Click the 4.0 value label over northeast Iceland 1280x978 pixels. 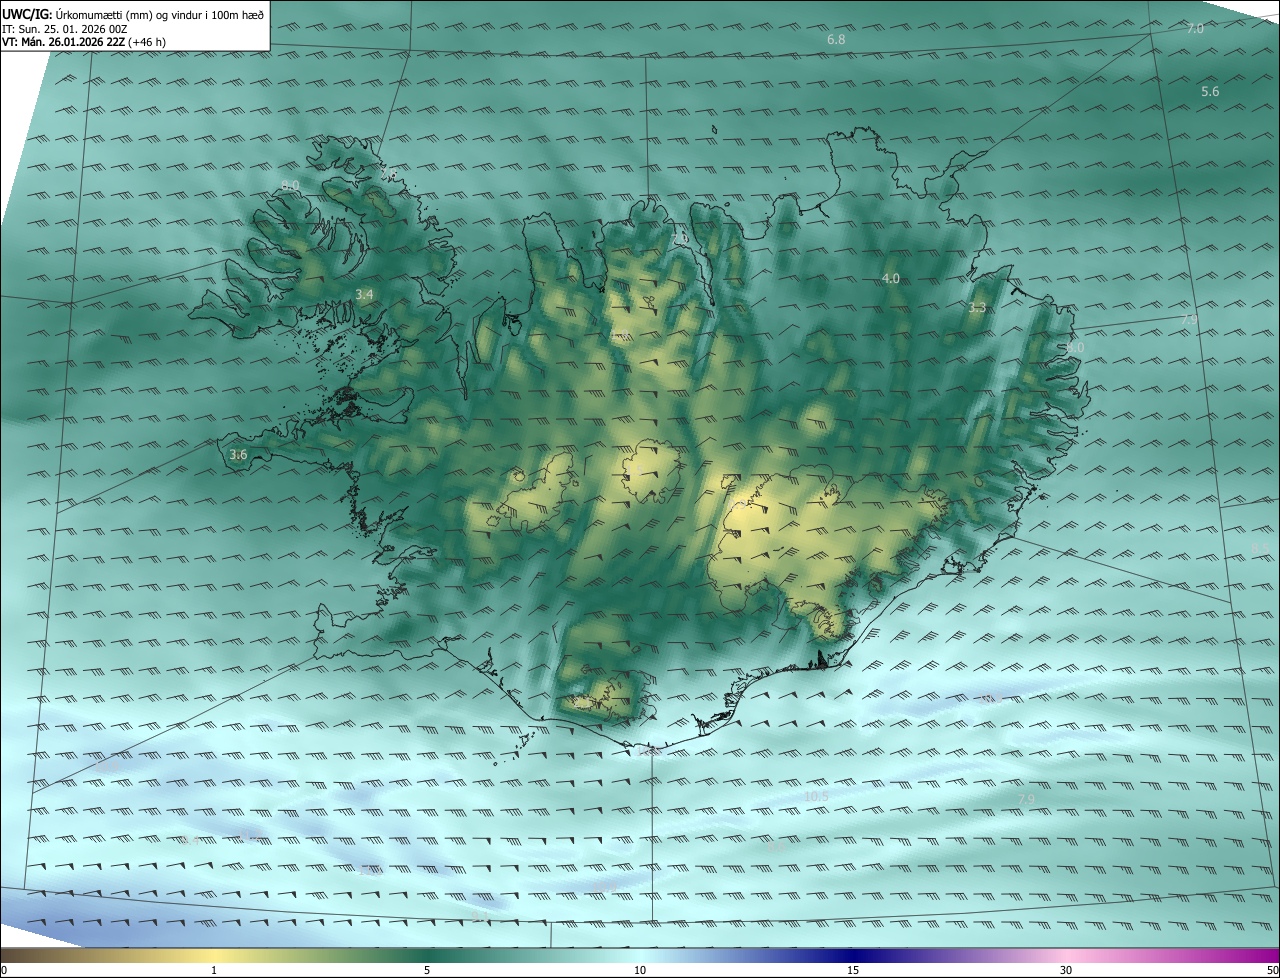click(x=891, y=279)
